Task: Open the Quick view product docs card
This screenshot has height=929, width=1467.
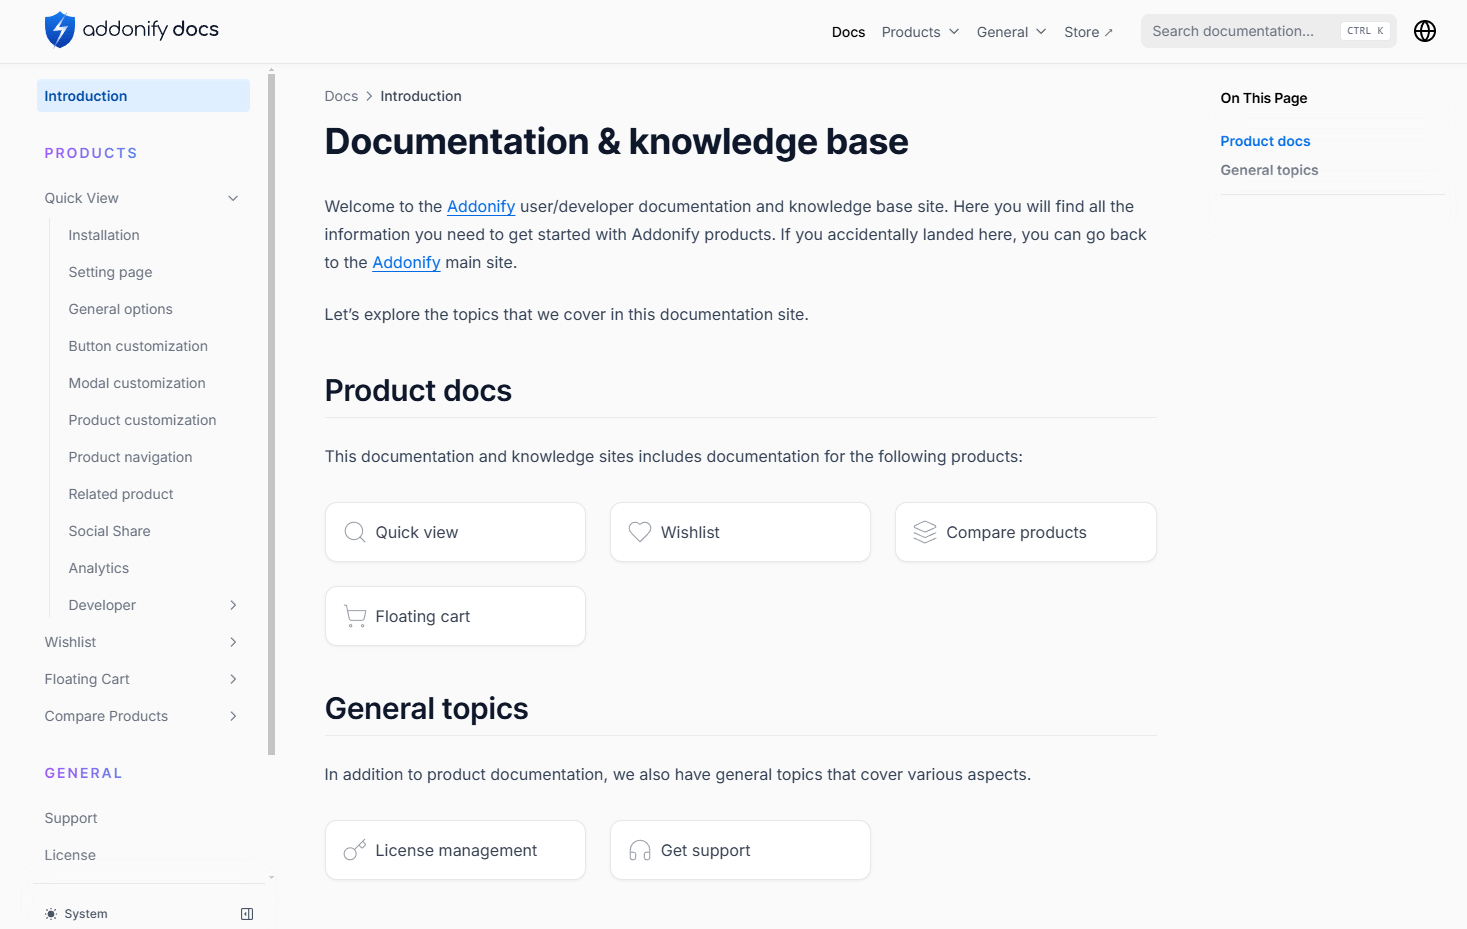Action: (x=455, y=531)
